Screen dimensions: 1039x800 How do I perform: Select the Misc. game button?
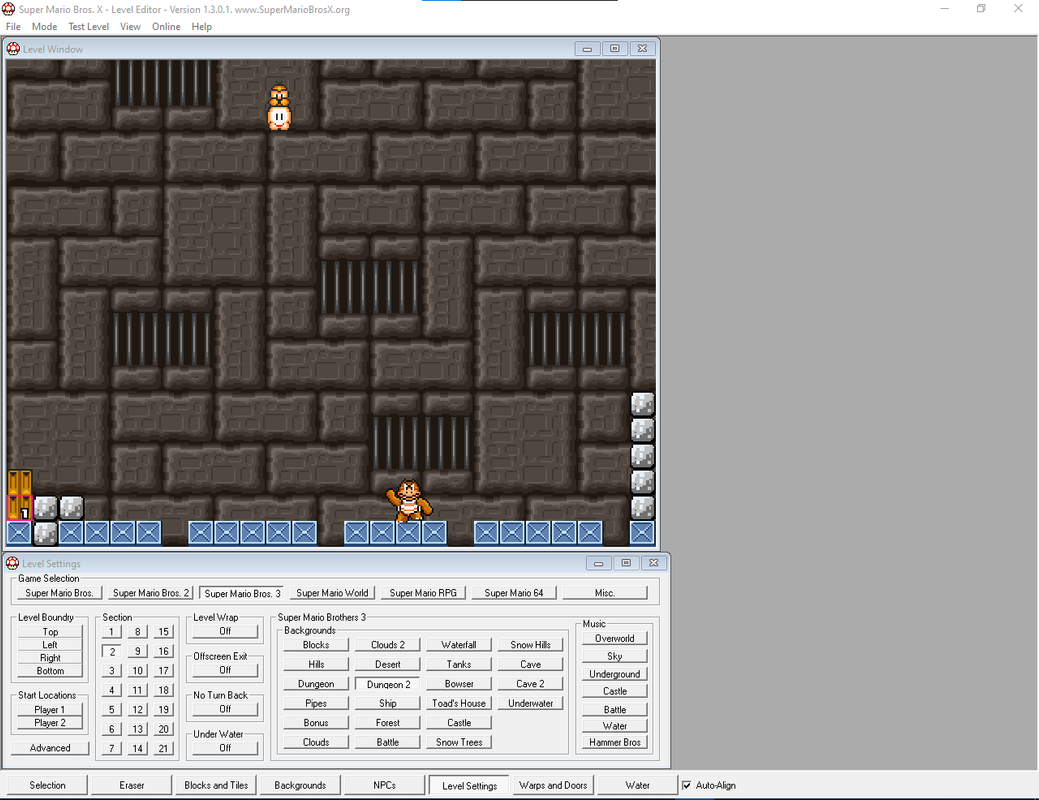point(605,593)
